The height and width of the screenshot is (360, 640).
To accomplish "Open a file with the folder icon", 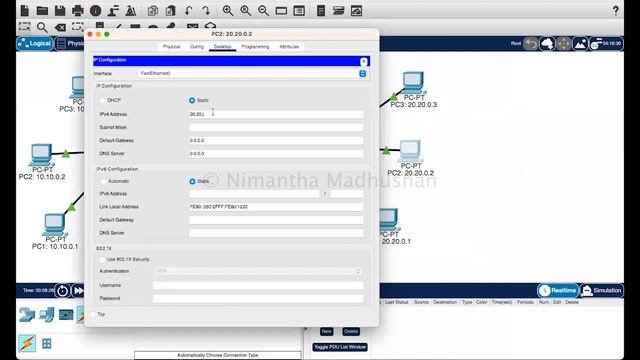I will pos(42,11).
